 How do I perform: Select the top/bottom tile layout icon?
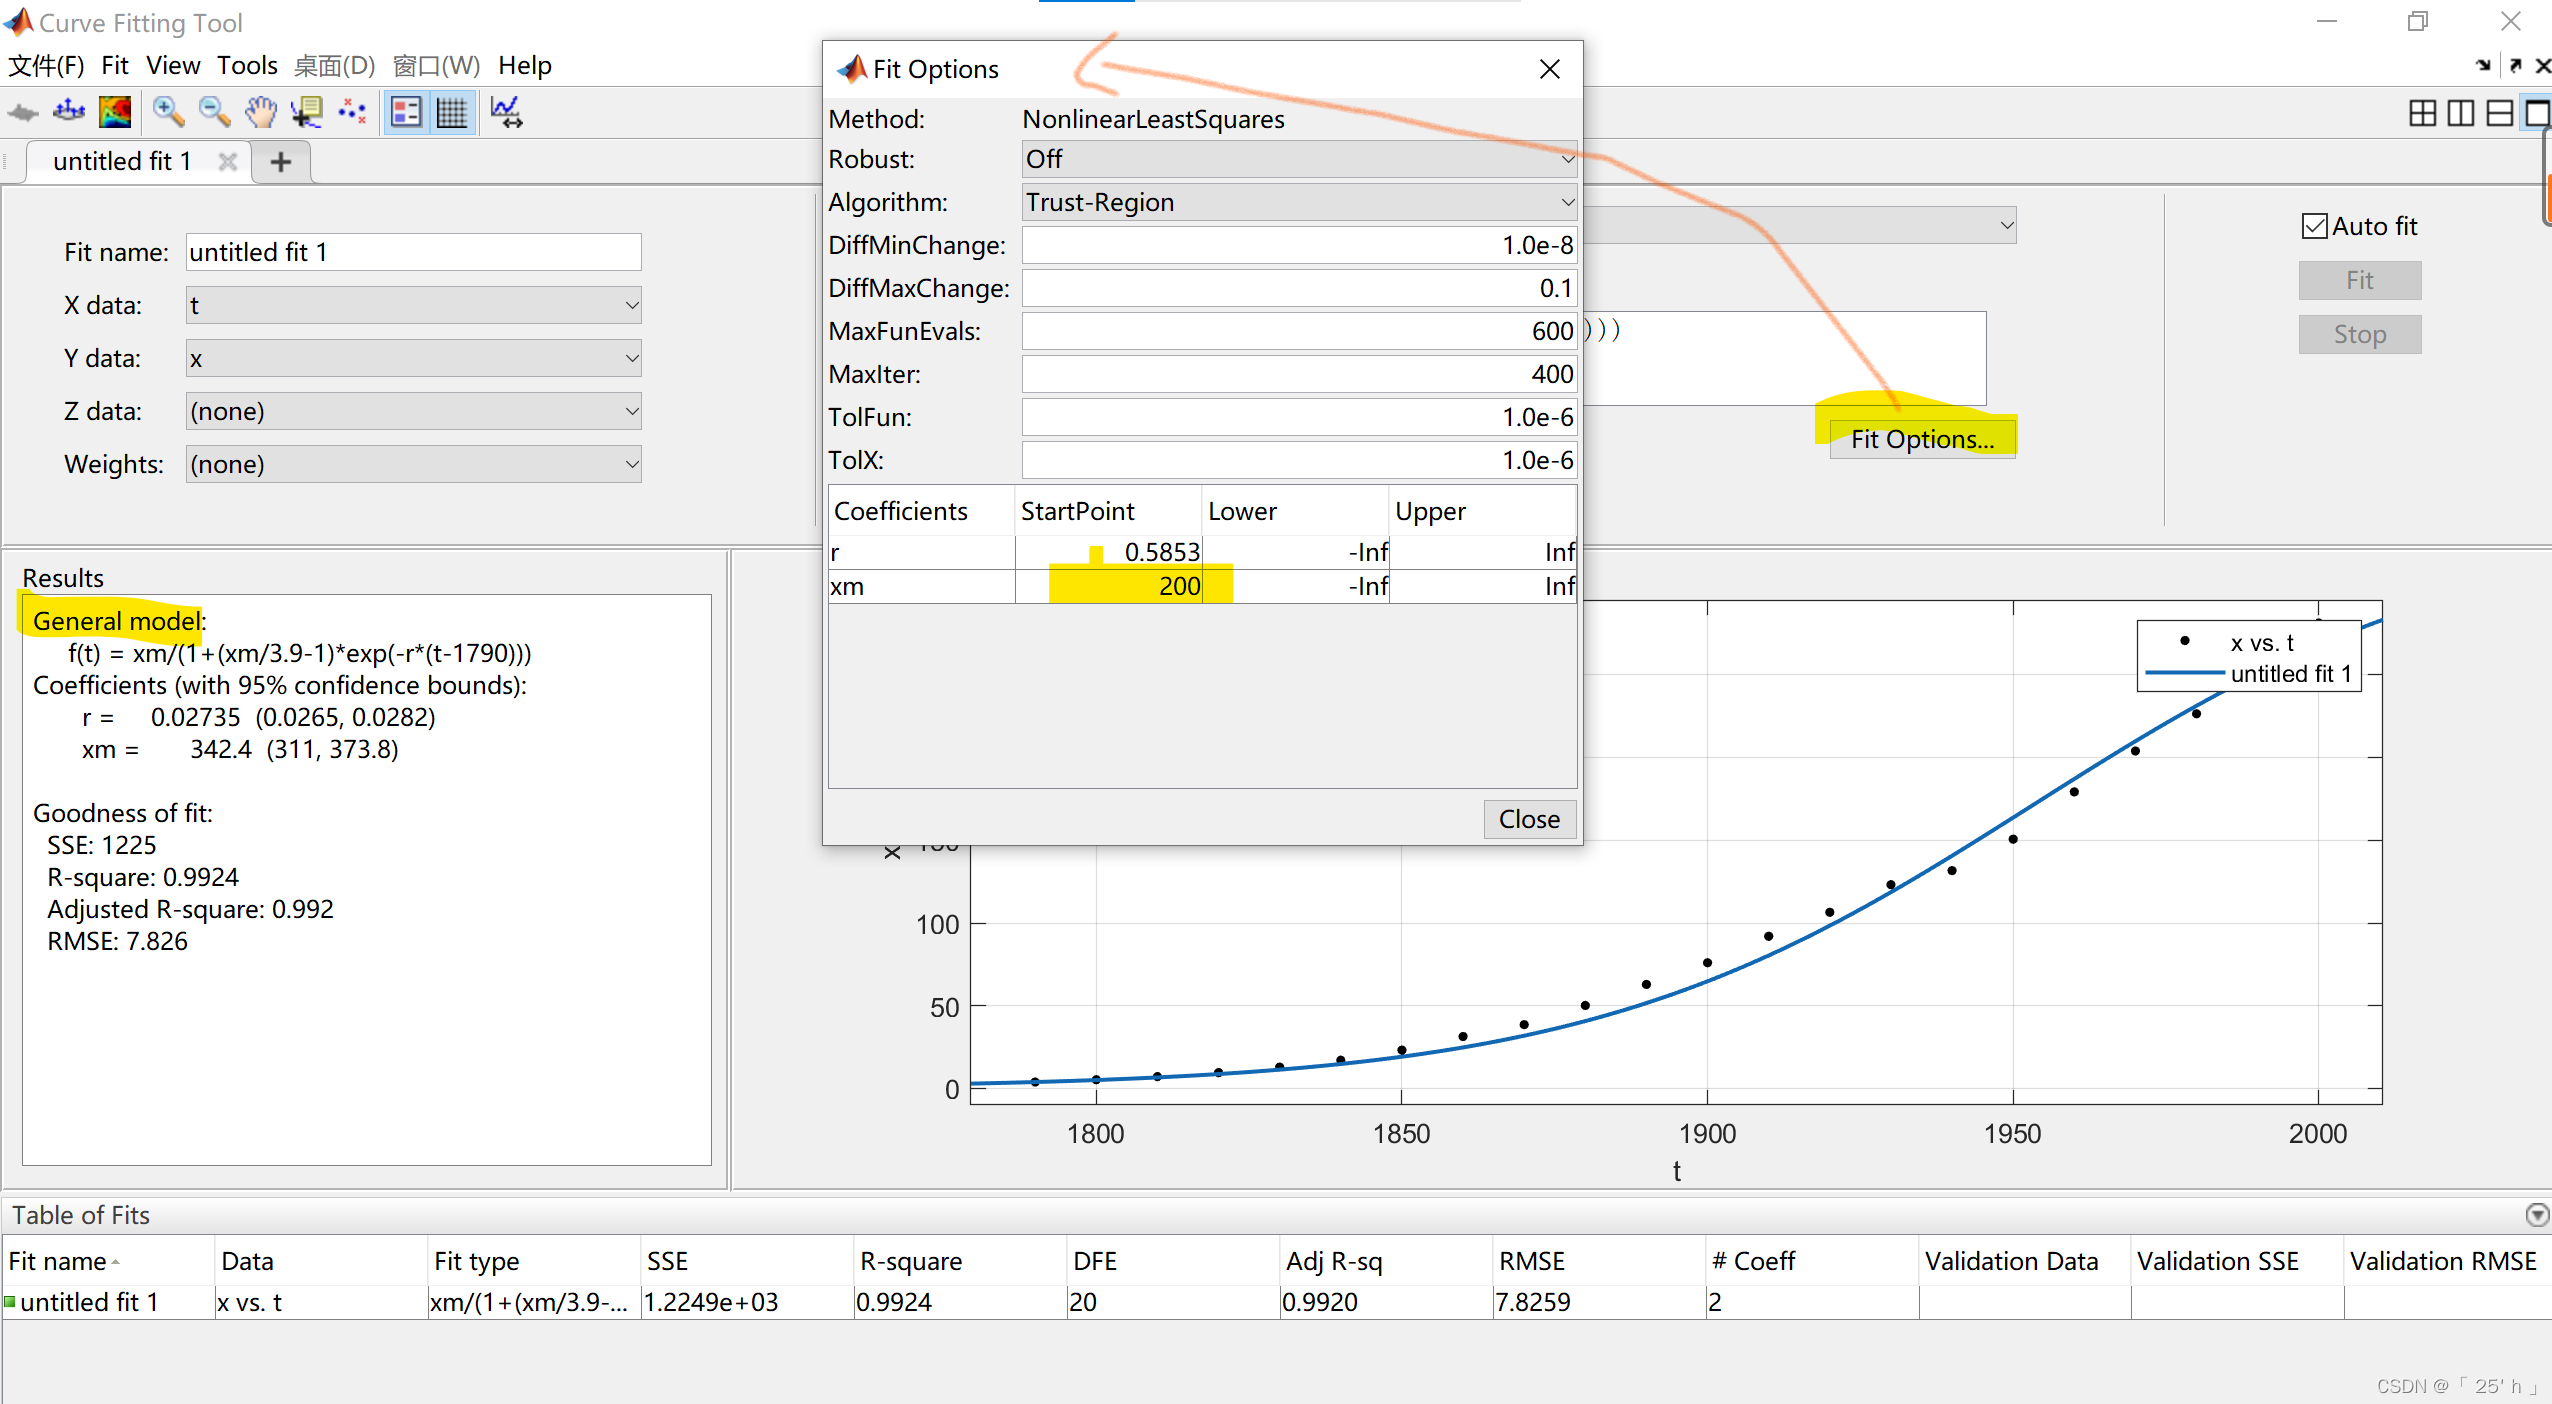click(x=2499, y=113)
